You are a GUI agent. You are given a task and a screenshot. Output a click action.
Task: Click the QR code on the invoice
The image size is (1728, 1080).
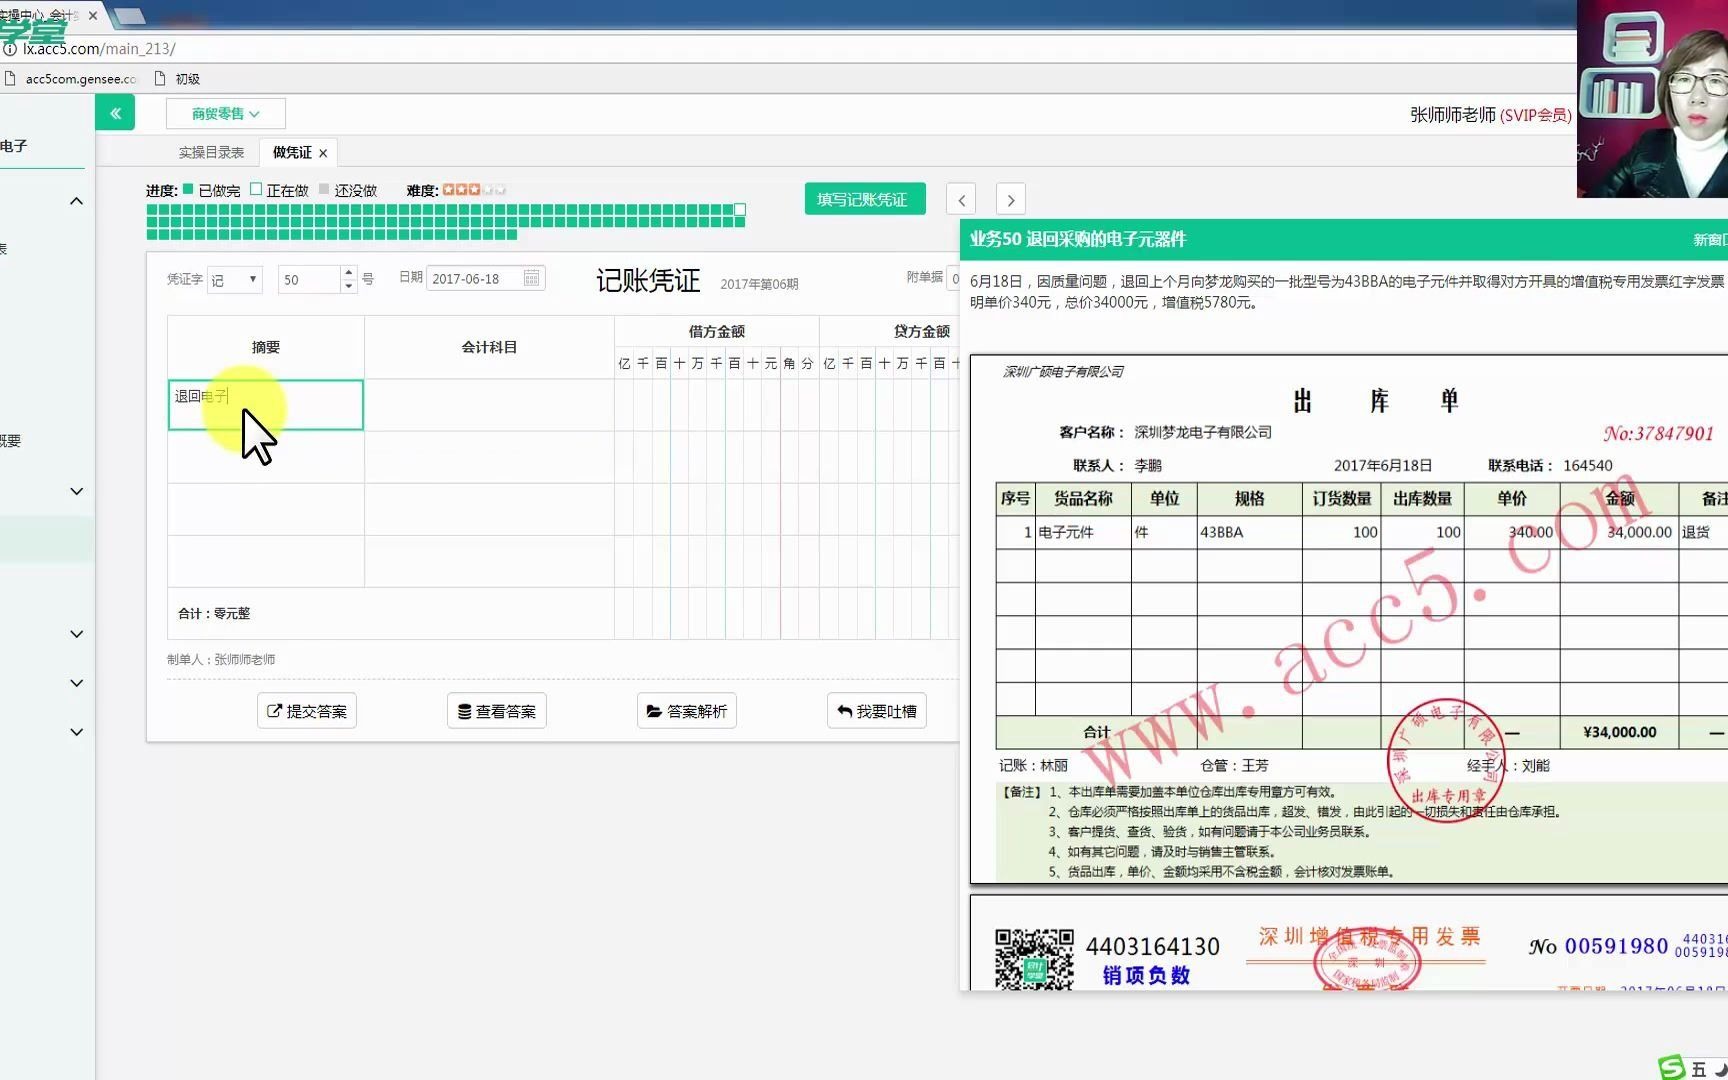tap(1034, 959)
